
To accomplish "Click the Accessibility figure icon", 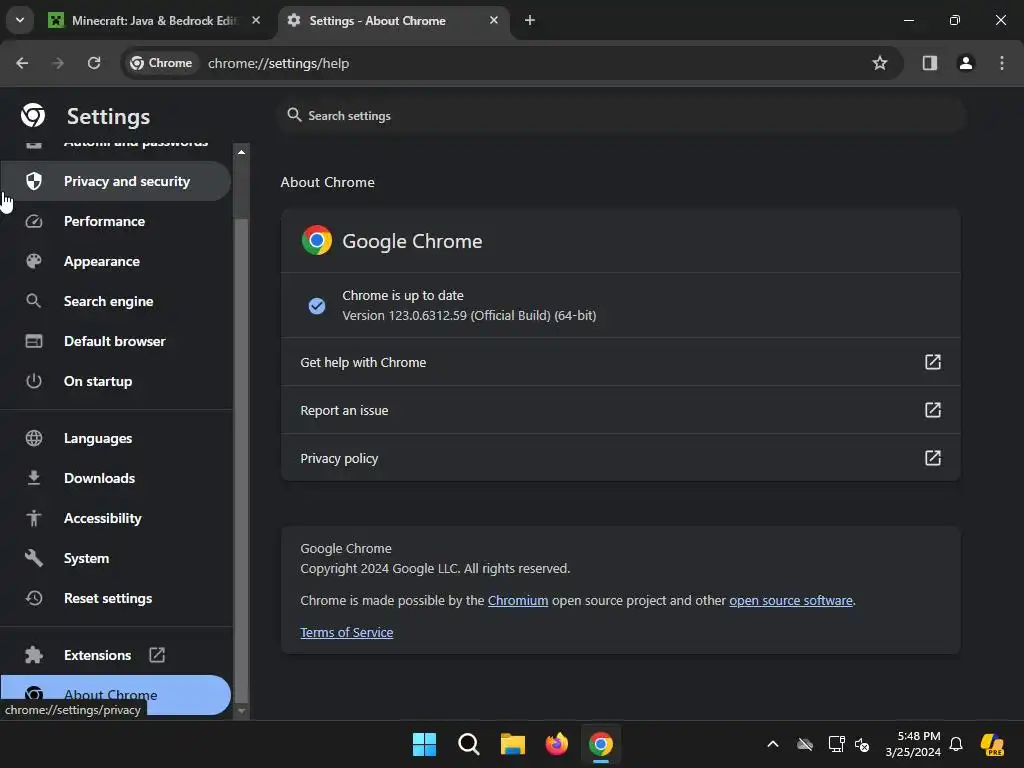I will pos(34,518).
